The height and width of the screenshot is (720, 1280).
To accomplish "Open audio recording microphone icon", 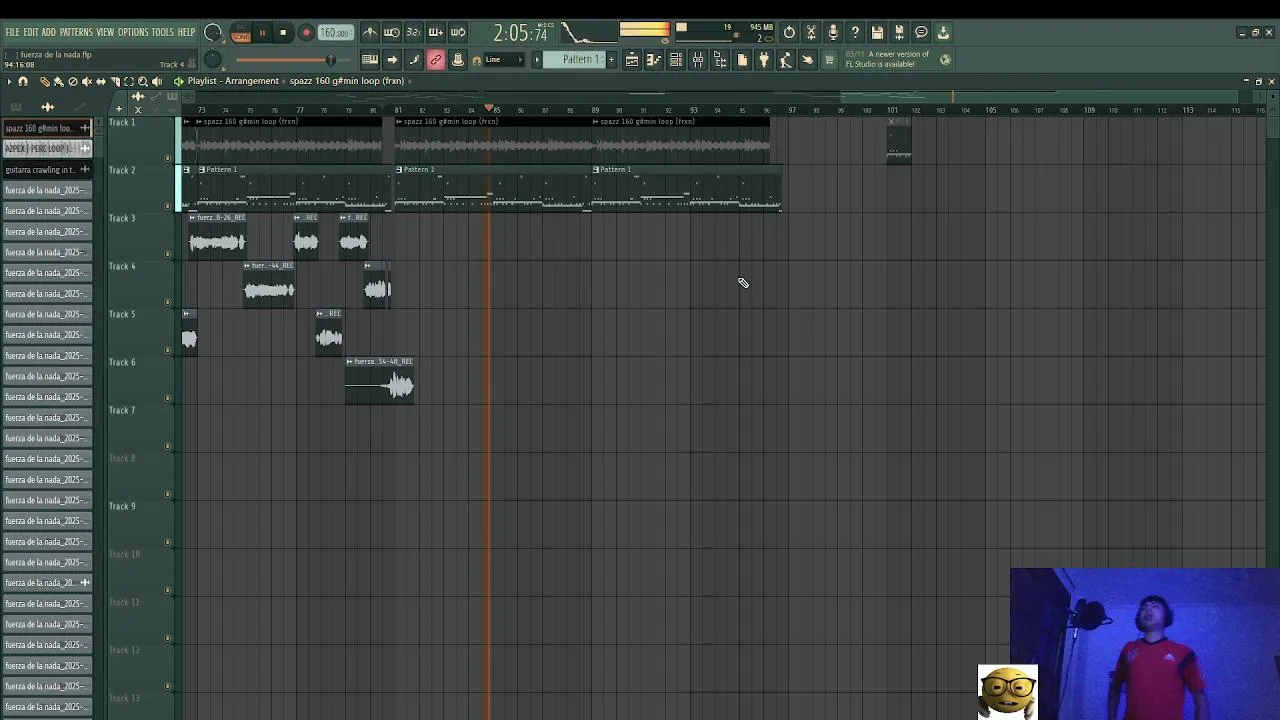I will click(833, 32).
